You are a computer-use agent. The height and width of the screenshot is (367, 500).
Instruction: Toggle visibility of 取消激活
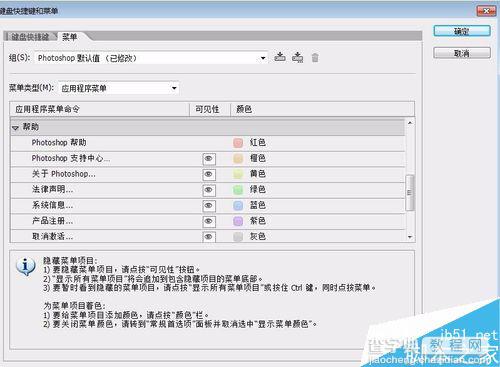(209, 237)
